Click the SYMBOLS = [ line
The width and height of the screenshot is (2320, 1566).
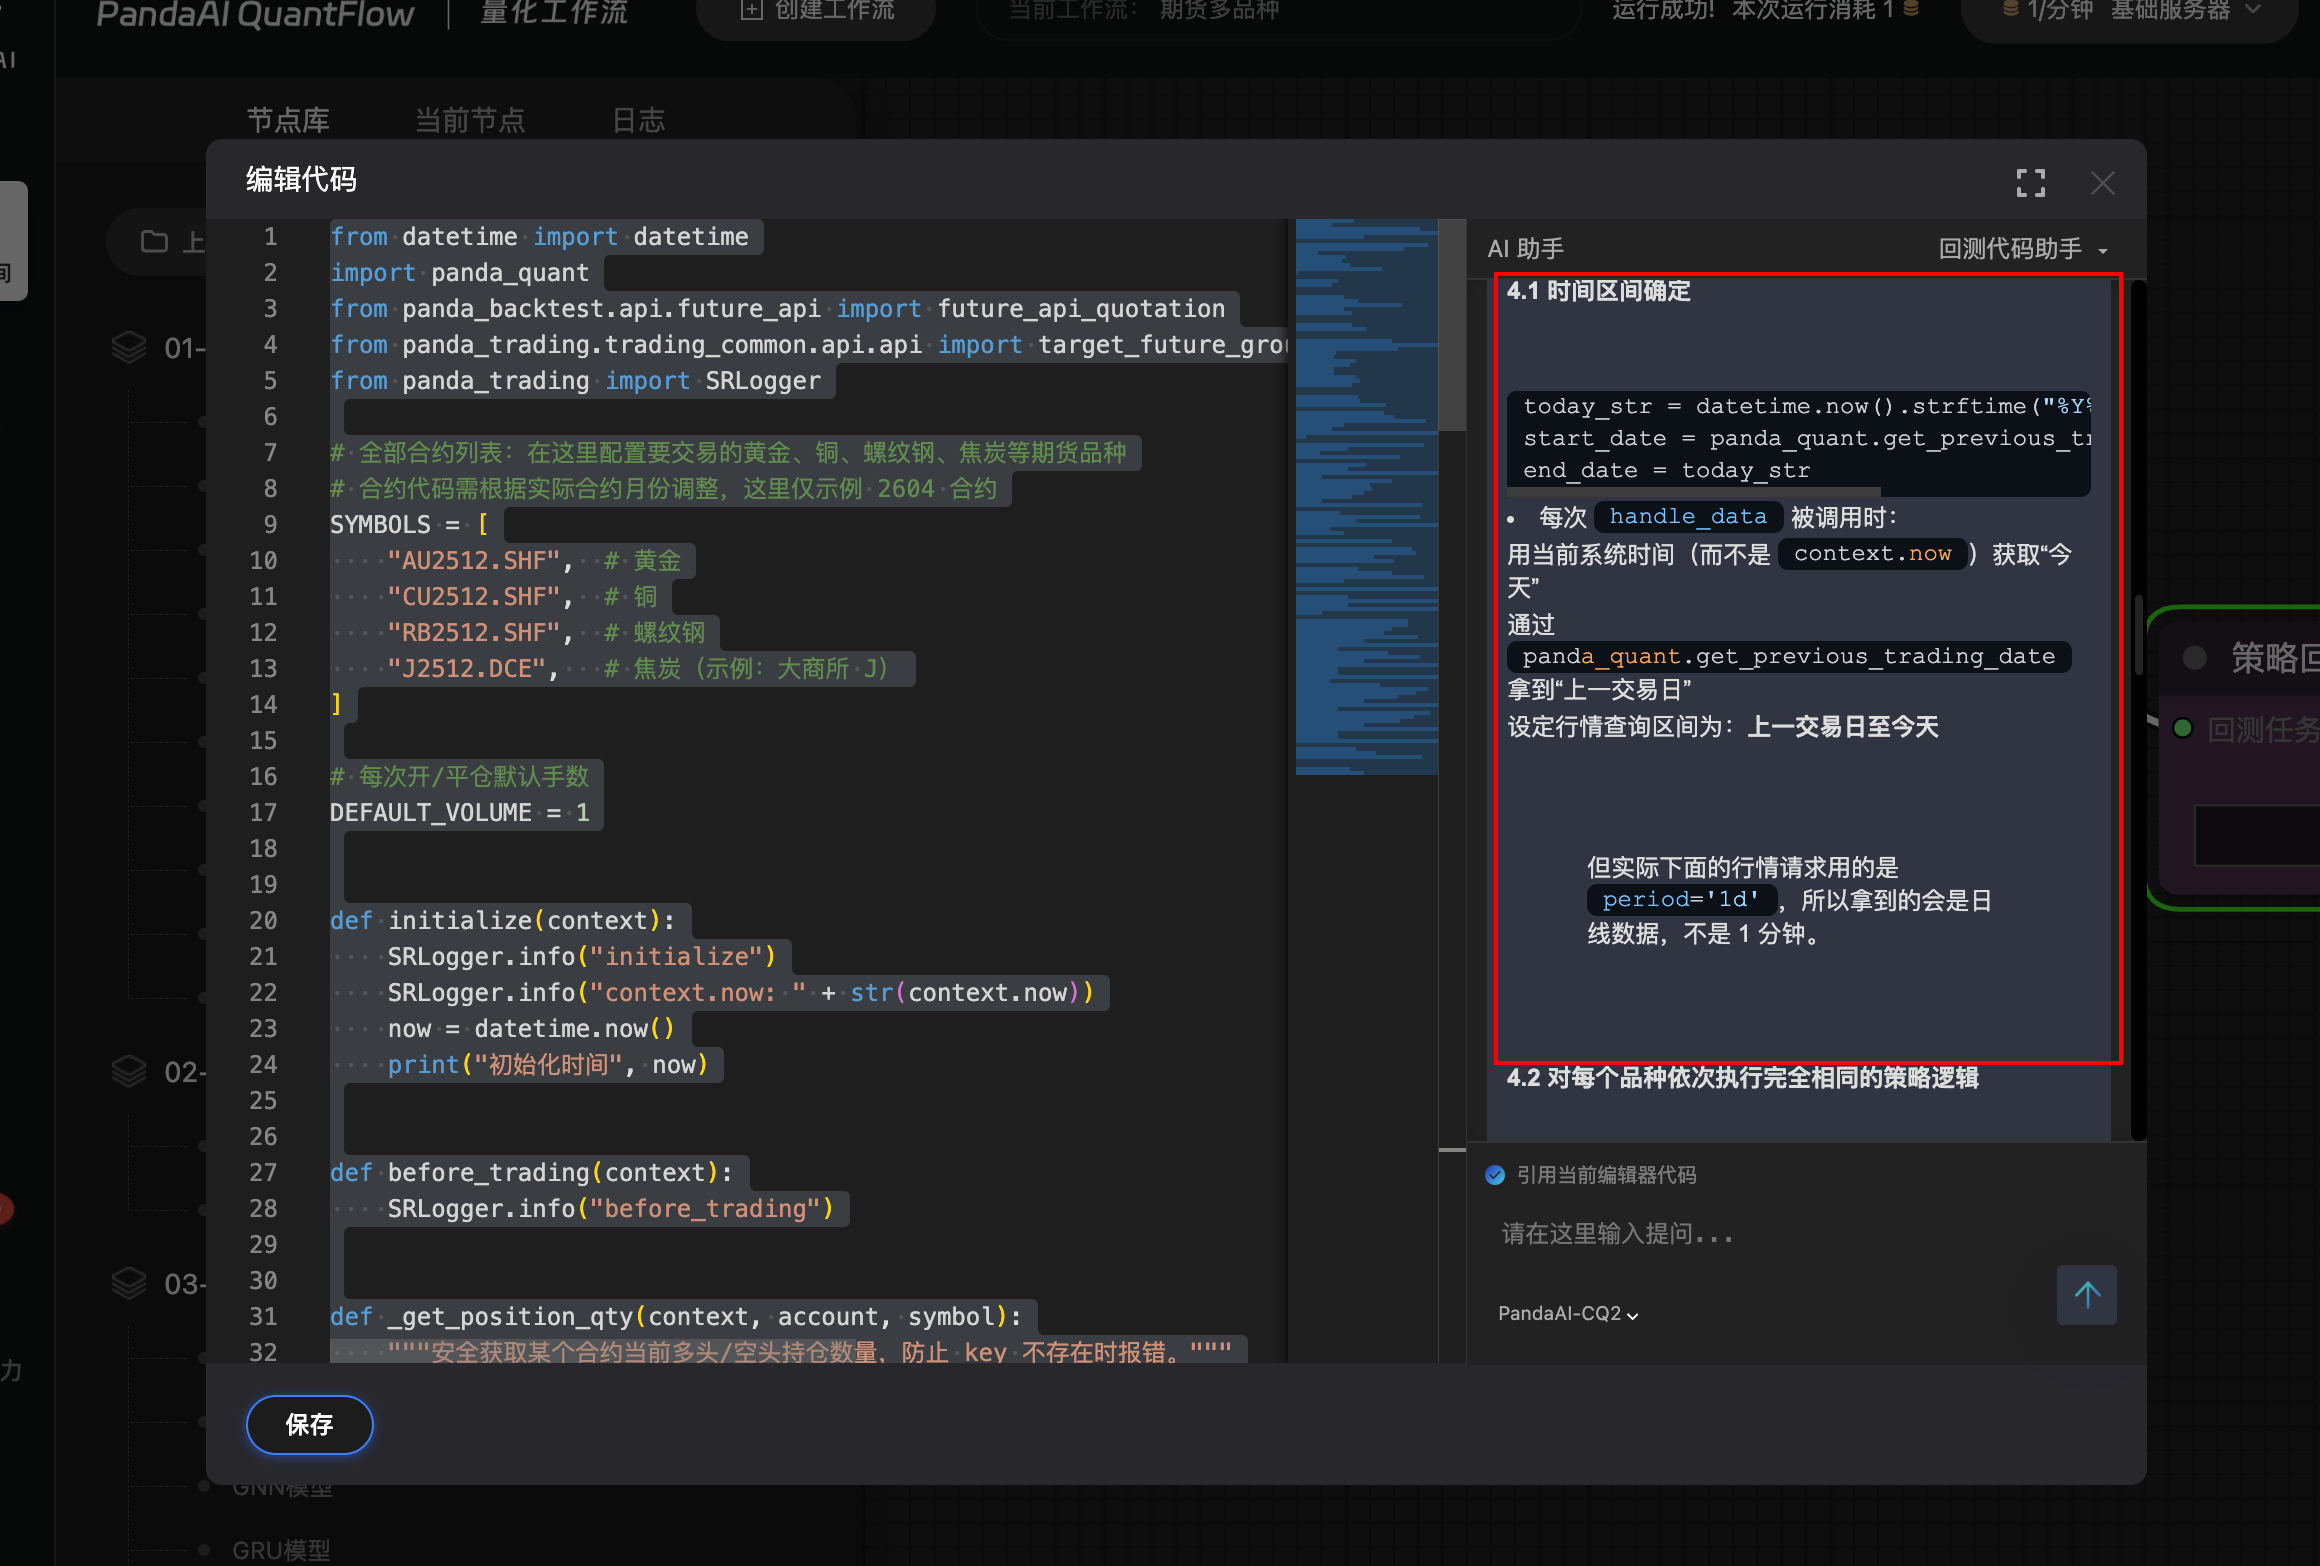tap(410, 525)
